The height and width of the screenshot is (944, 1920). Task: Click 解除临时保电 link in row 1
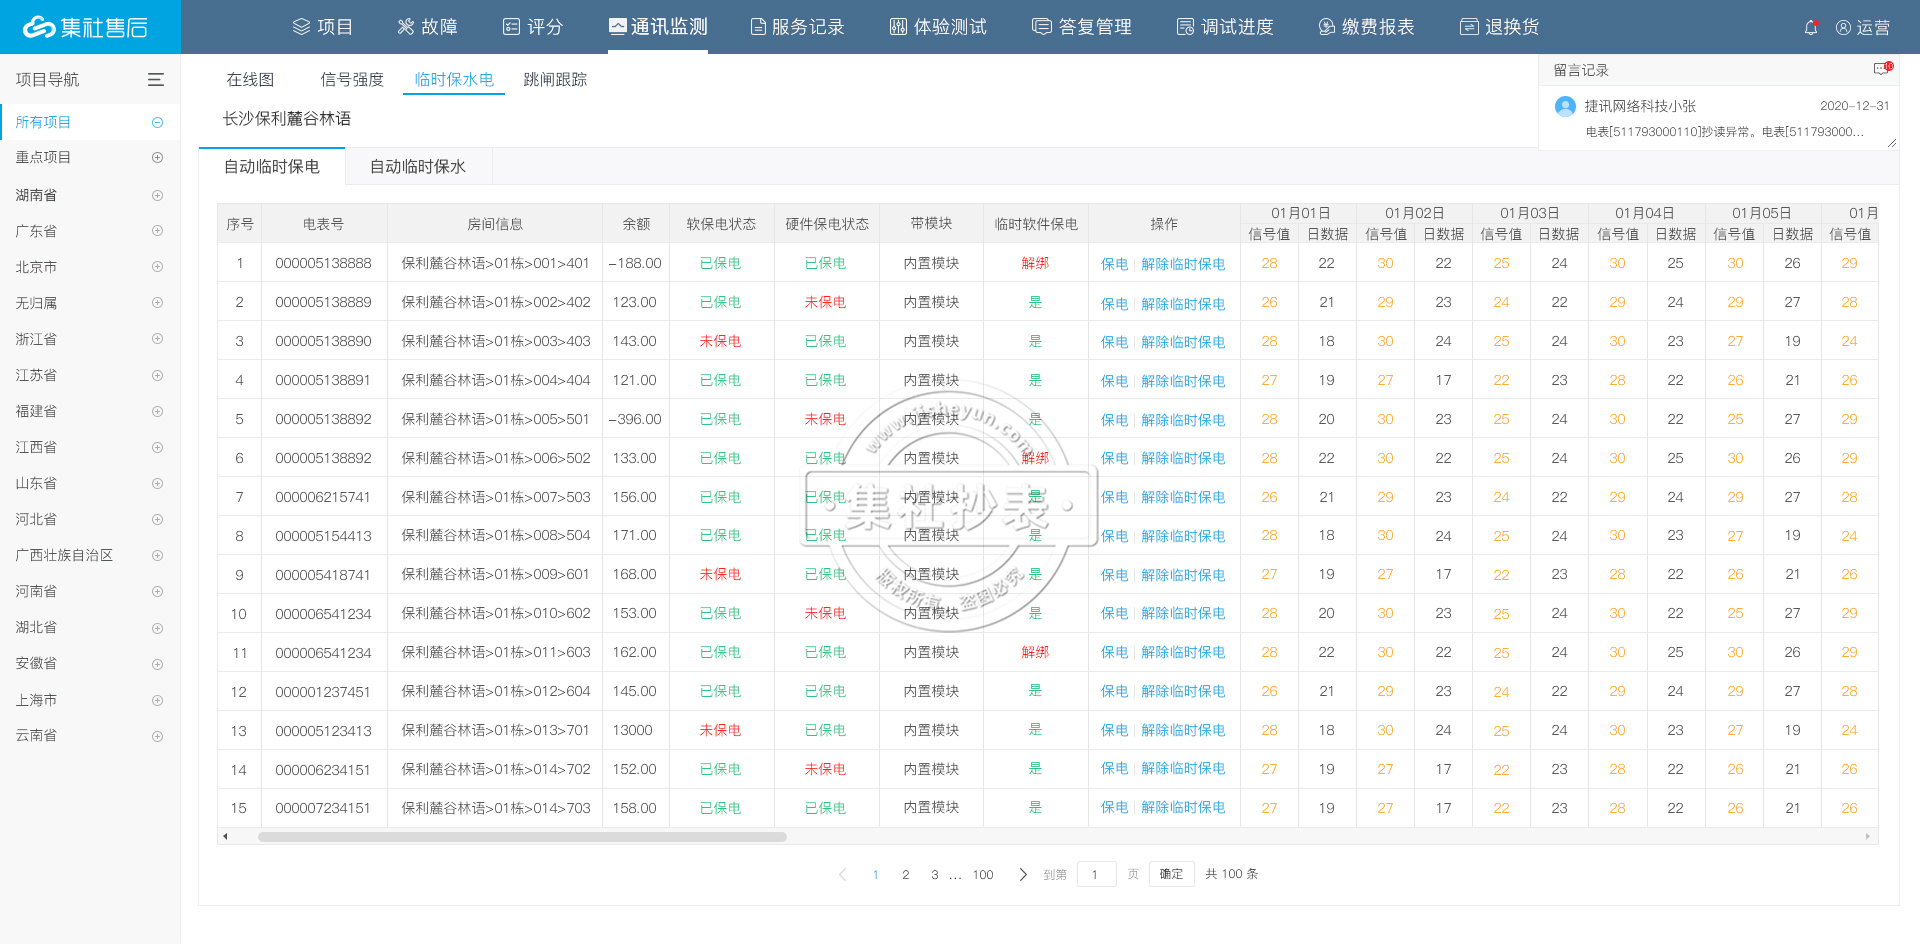click(x=1183, y=264)
